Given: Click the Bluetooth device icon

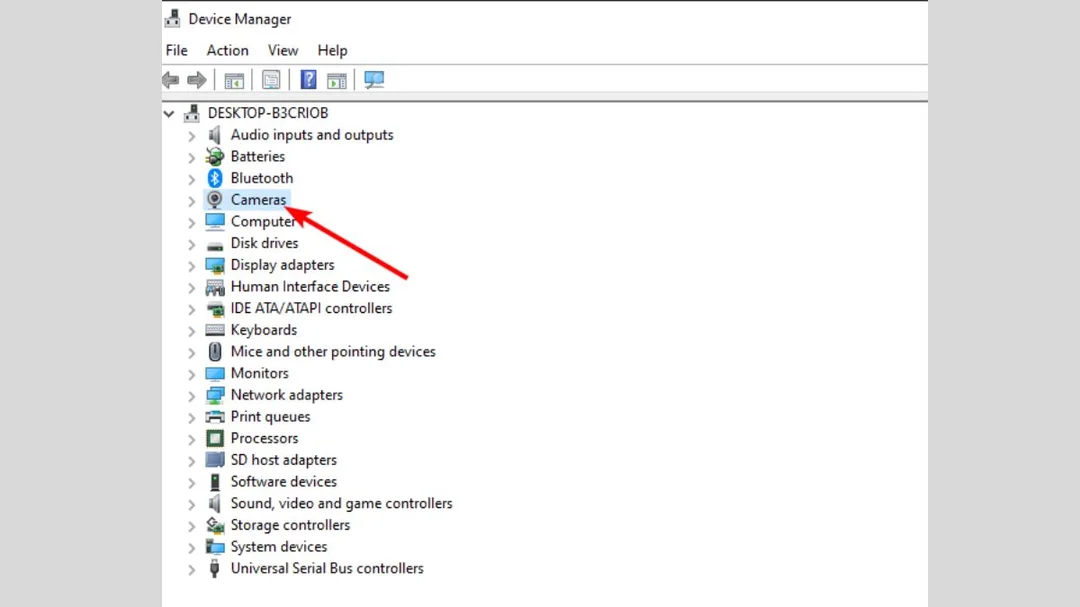Looking at the screenshot, I should (x=215, y=178).
